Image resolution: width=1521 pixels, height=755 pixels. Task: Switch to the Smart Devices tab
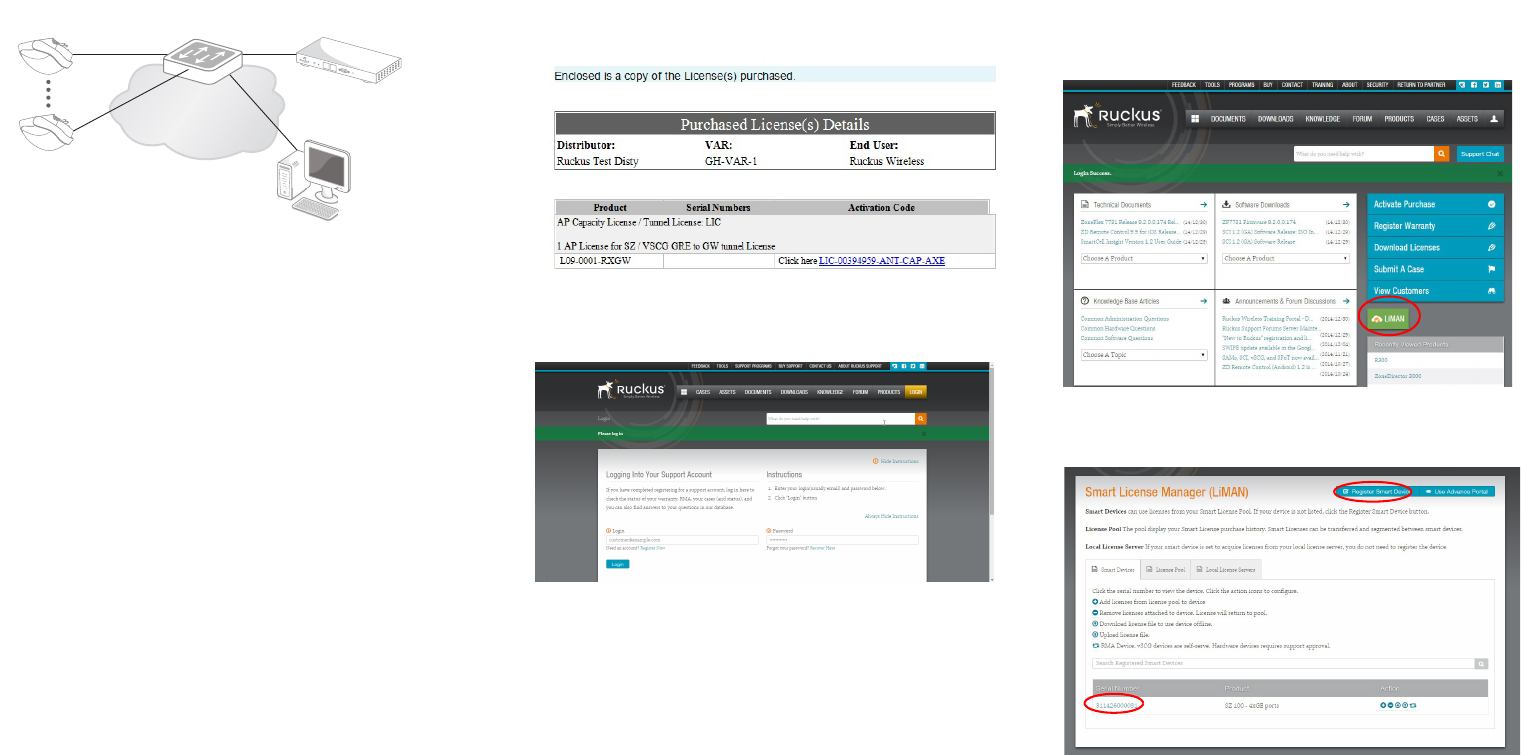click(x=1114, y=569)
